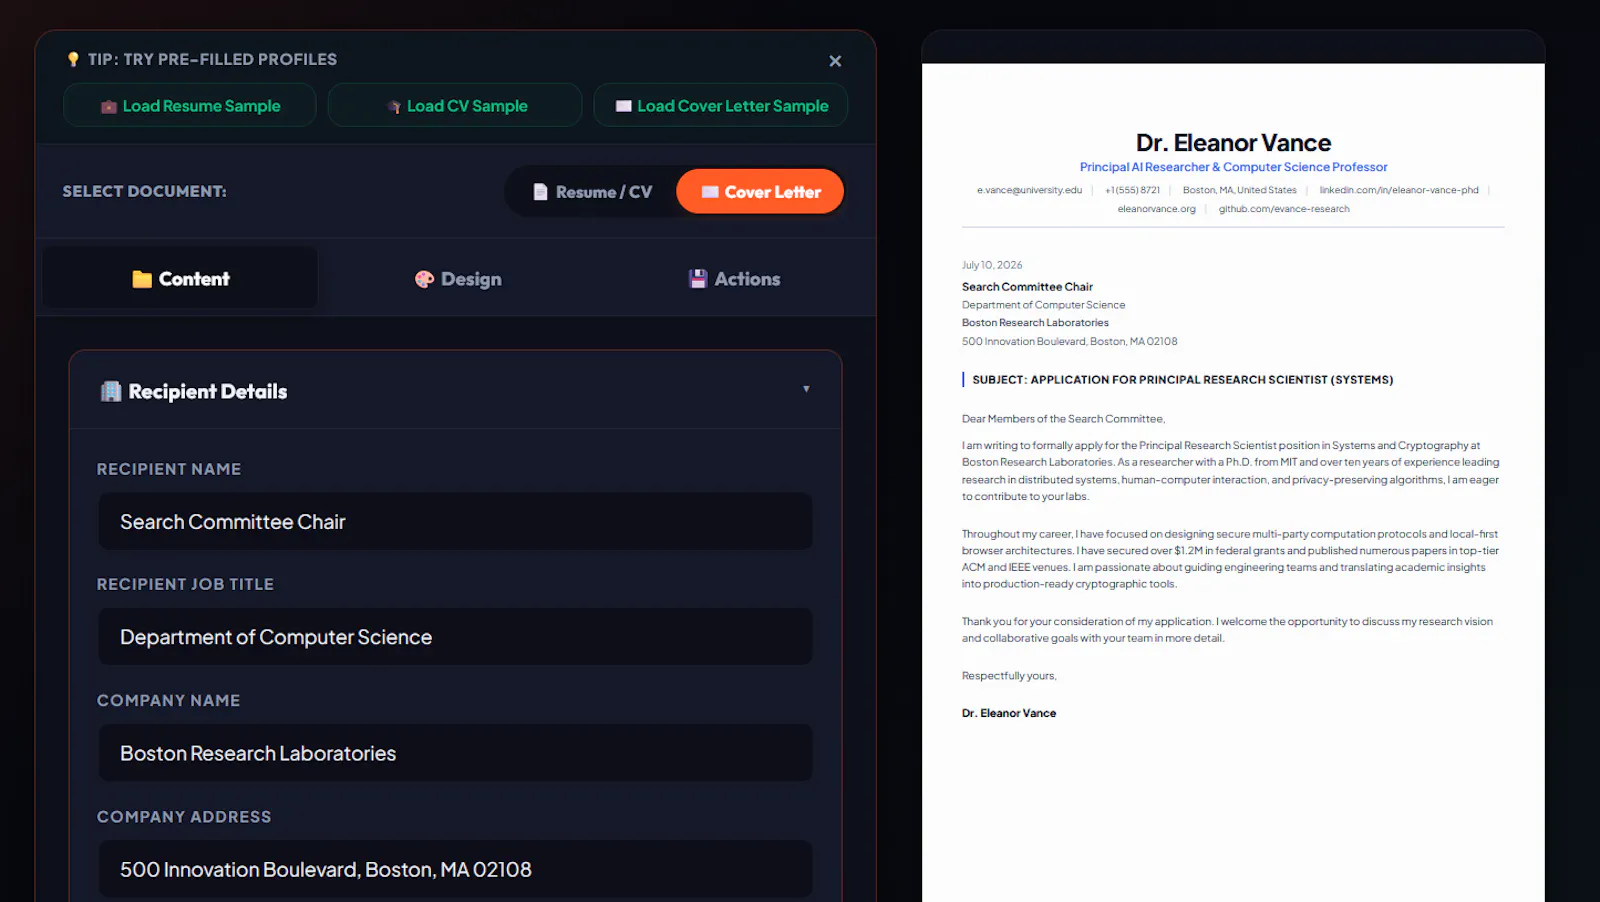Click the RECIPIENT NAME label
Image resolution: width=1600 pixels, height=902 pixels.
click(x=169, y=469)
